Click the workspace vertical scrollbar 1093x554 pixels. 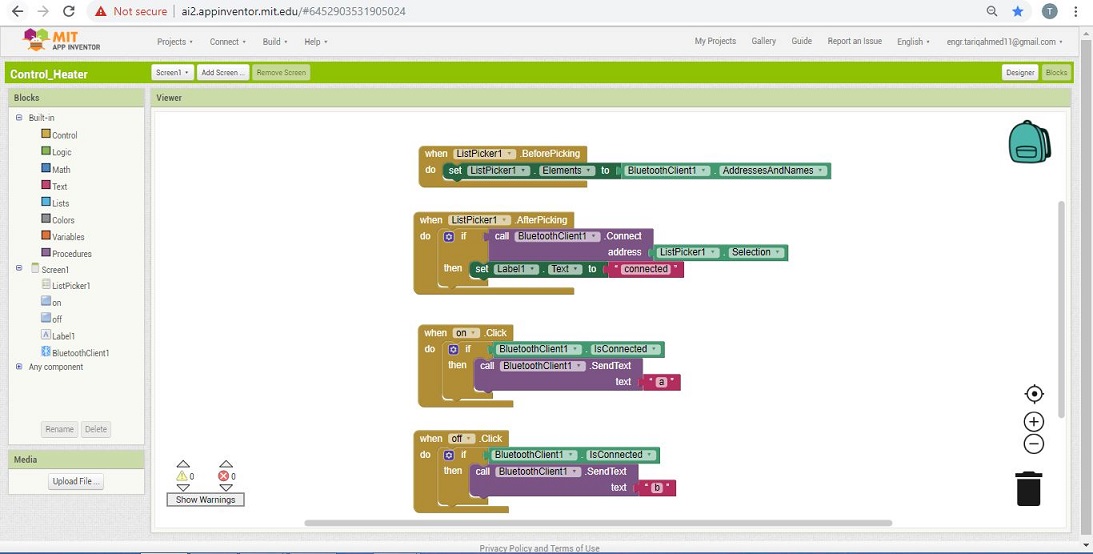[1062, 309]
